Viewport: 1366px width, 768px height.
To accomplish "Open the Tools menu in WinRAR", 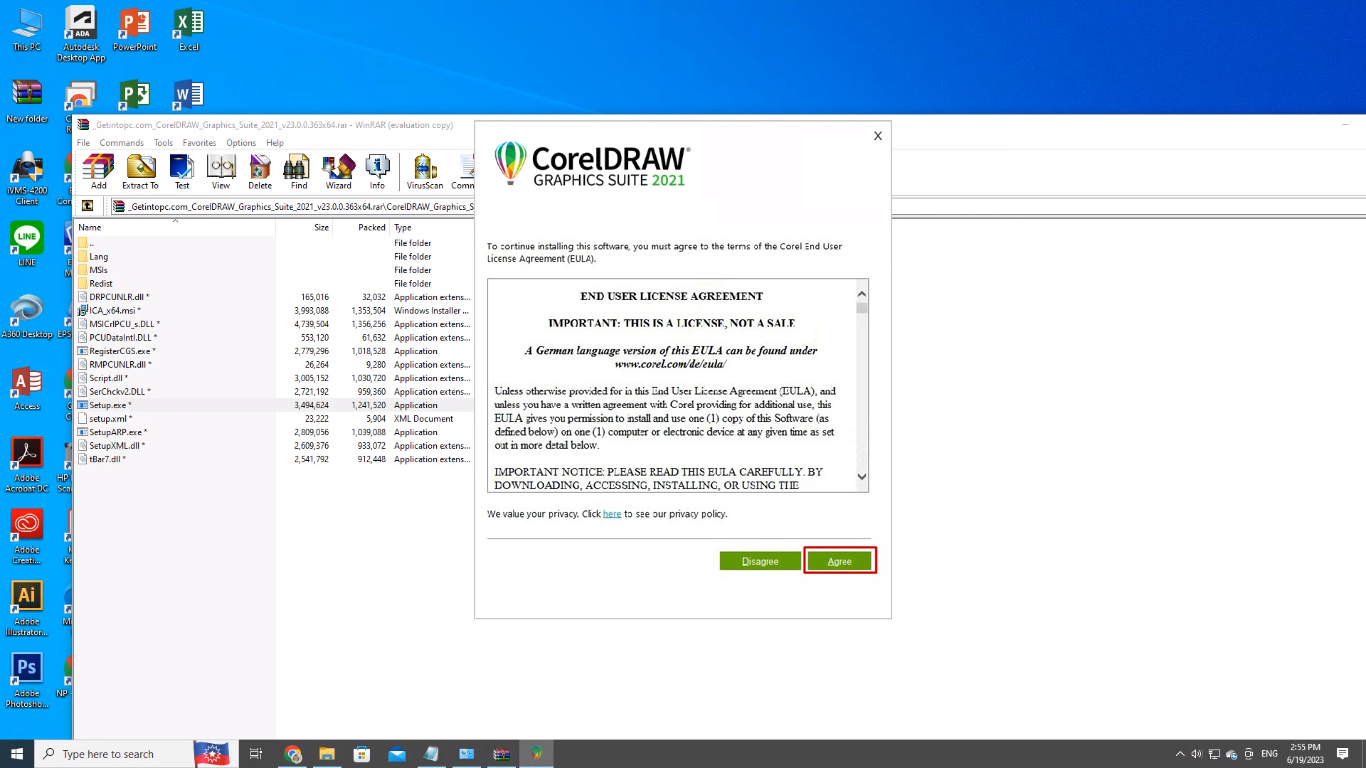I will tap(163, 143).
